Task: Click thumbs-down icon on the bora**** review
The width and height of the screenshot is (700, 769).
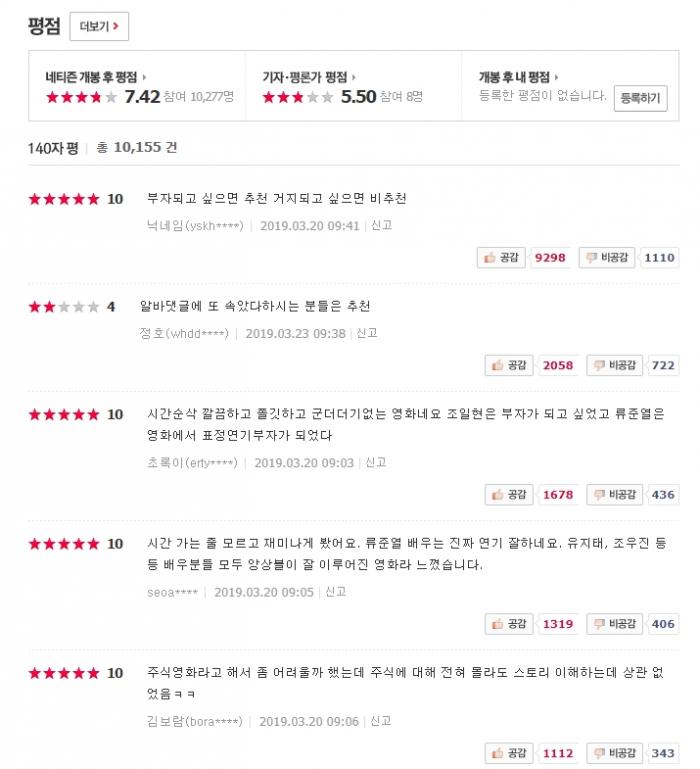Action: click(600, 753)
